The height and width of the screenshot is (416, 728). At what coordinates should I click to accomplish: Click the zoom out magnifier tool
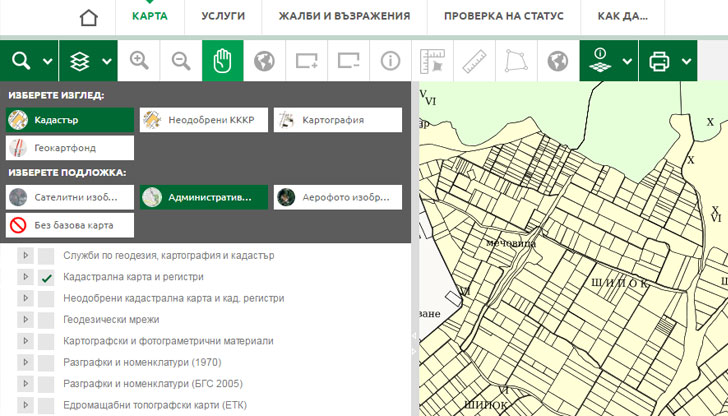click(x=181, y=62)
